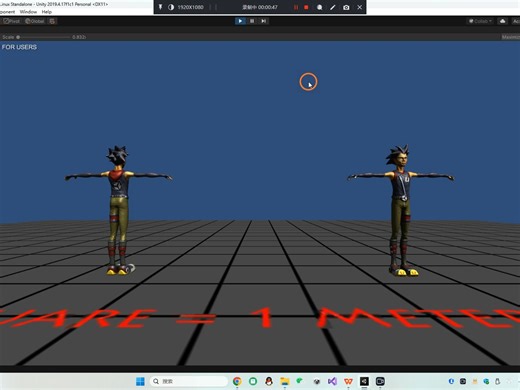The image size is (520, 390).
Task: Open QQ penguin from the taskbar
Action: (x=269, y=381)
